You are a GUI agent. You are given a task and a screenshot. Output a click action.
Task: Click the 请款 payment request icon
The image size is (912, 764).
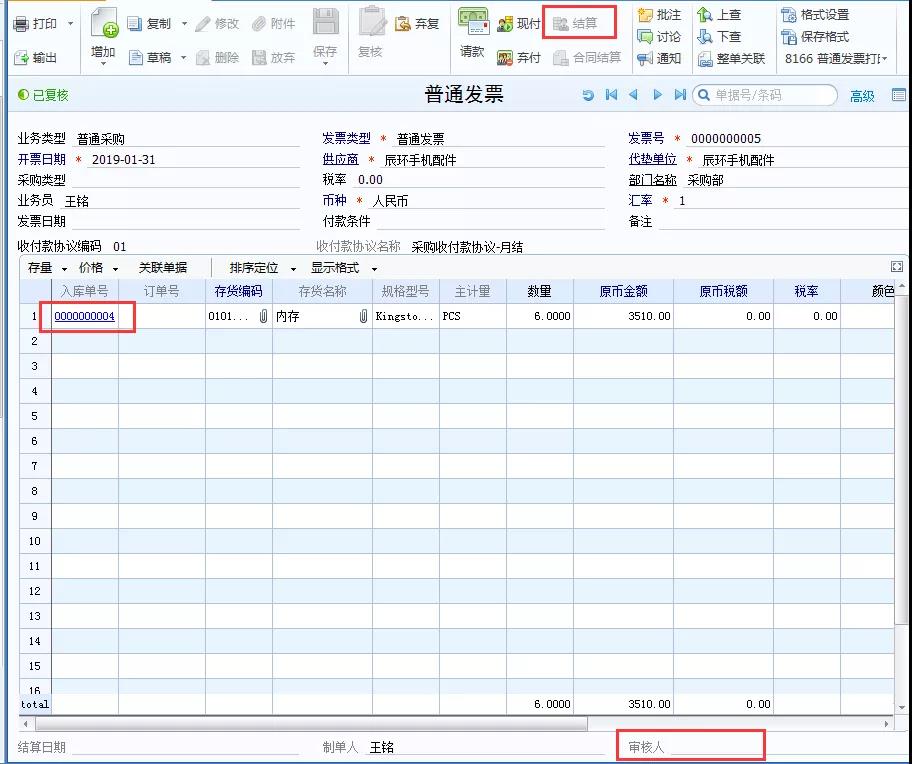click(472, 23)
